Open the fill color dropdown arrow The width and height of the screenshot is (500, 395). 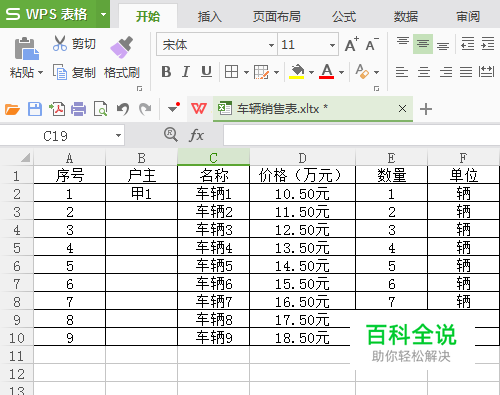(311, 72)
